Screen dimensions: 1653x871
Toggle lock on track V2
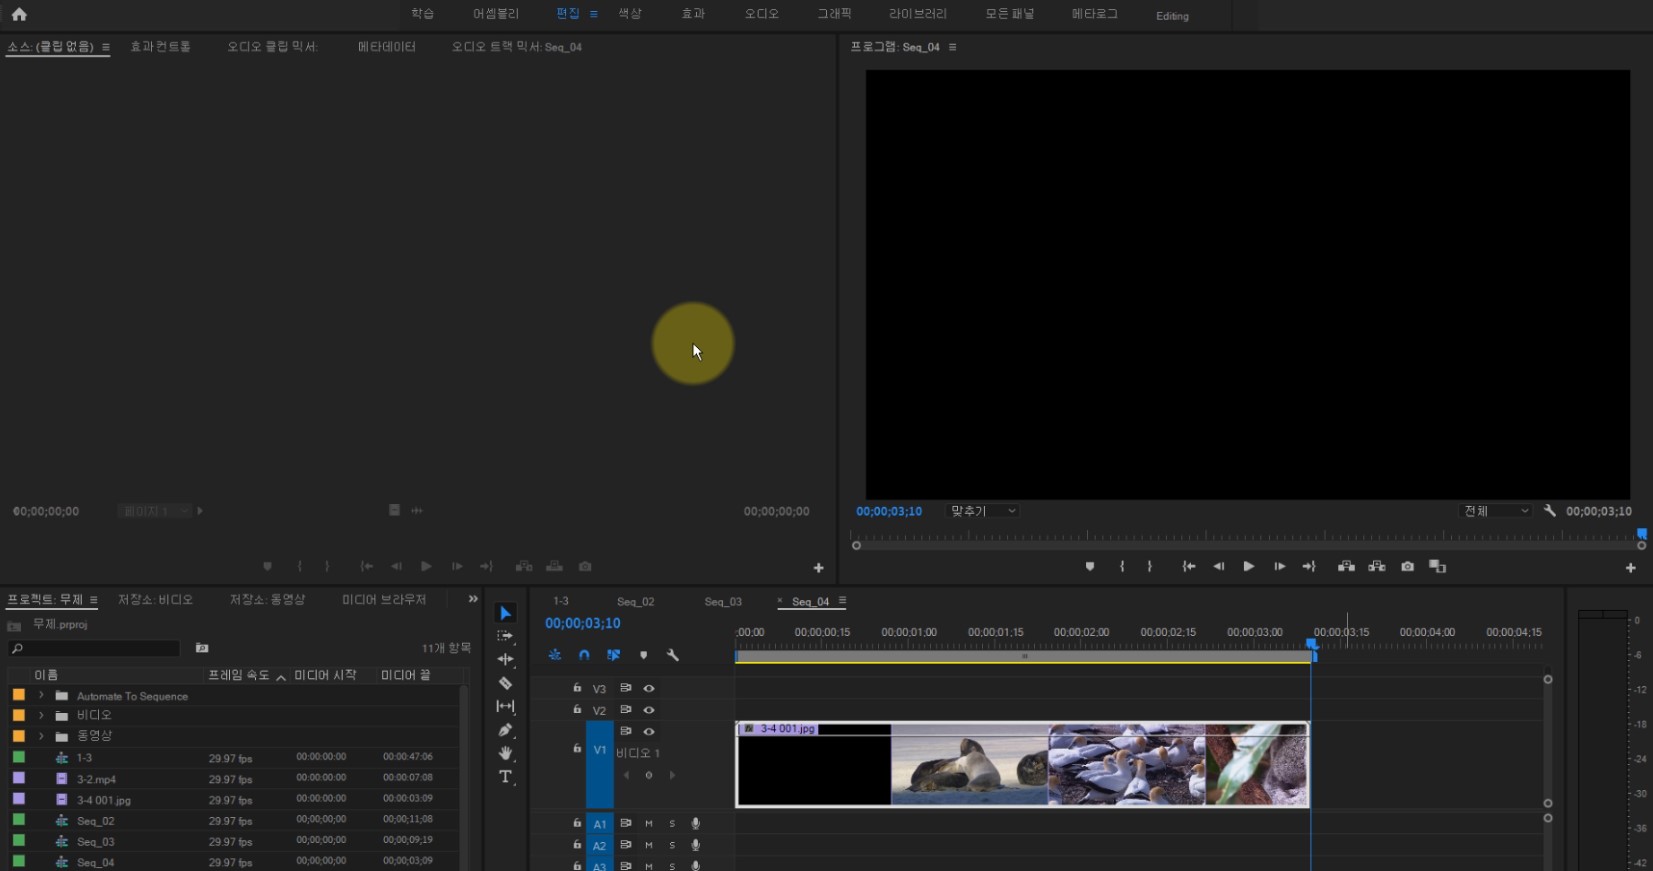coord(577,710)
